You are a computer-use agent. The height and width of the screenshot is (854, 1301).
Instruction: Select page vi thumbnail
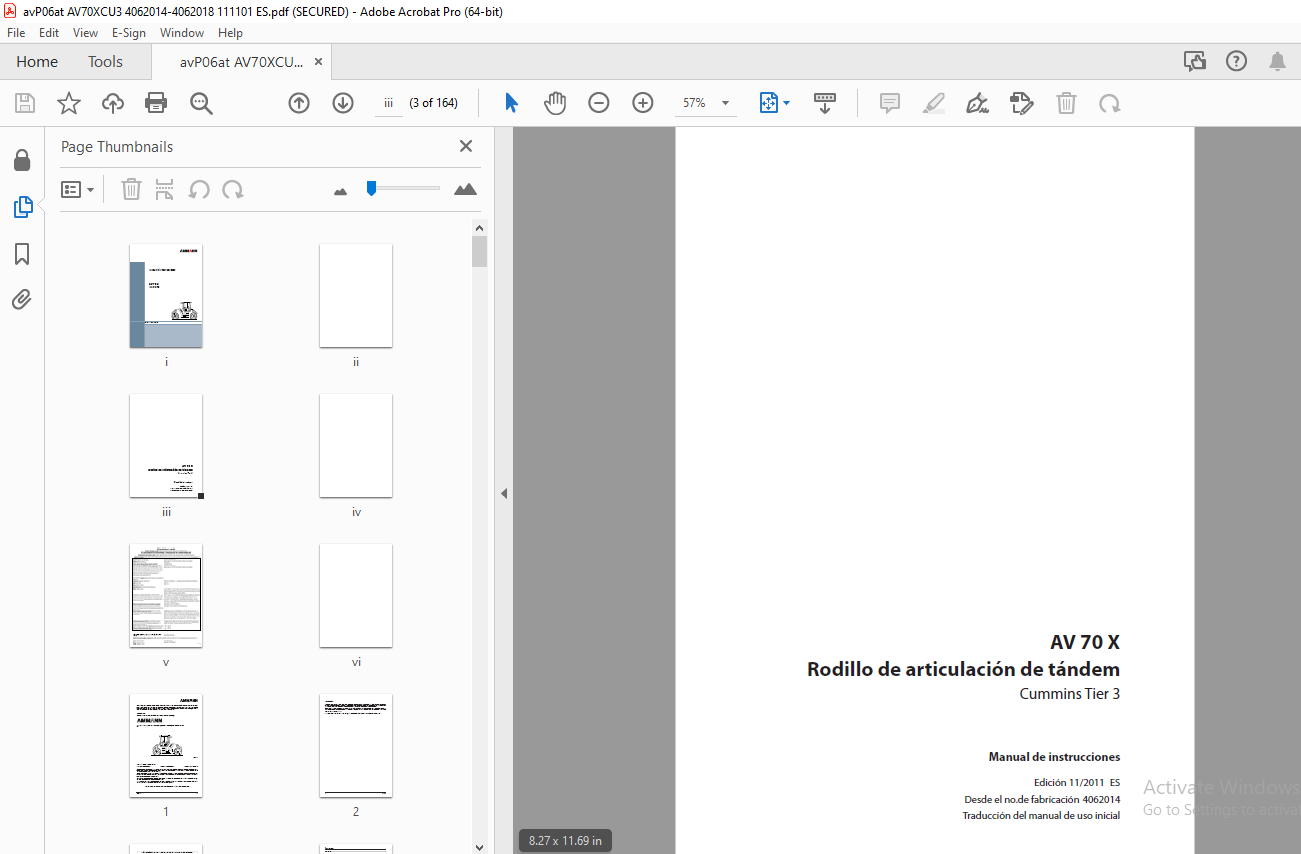point(356,596)
